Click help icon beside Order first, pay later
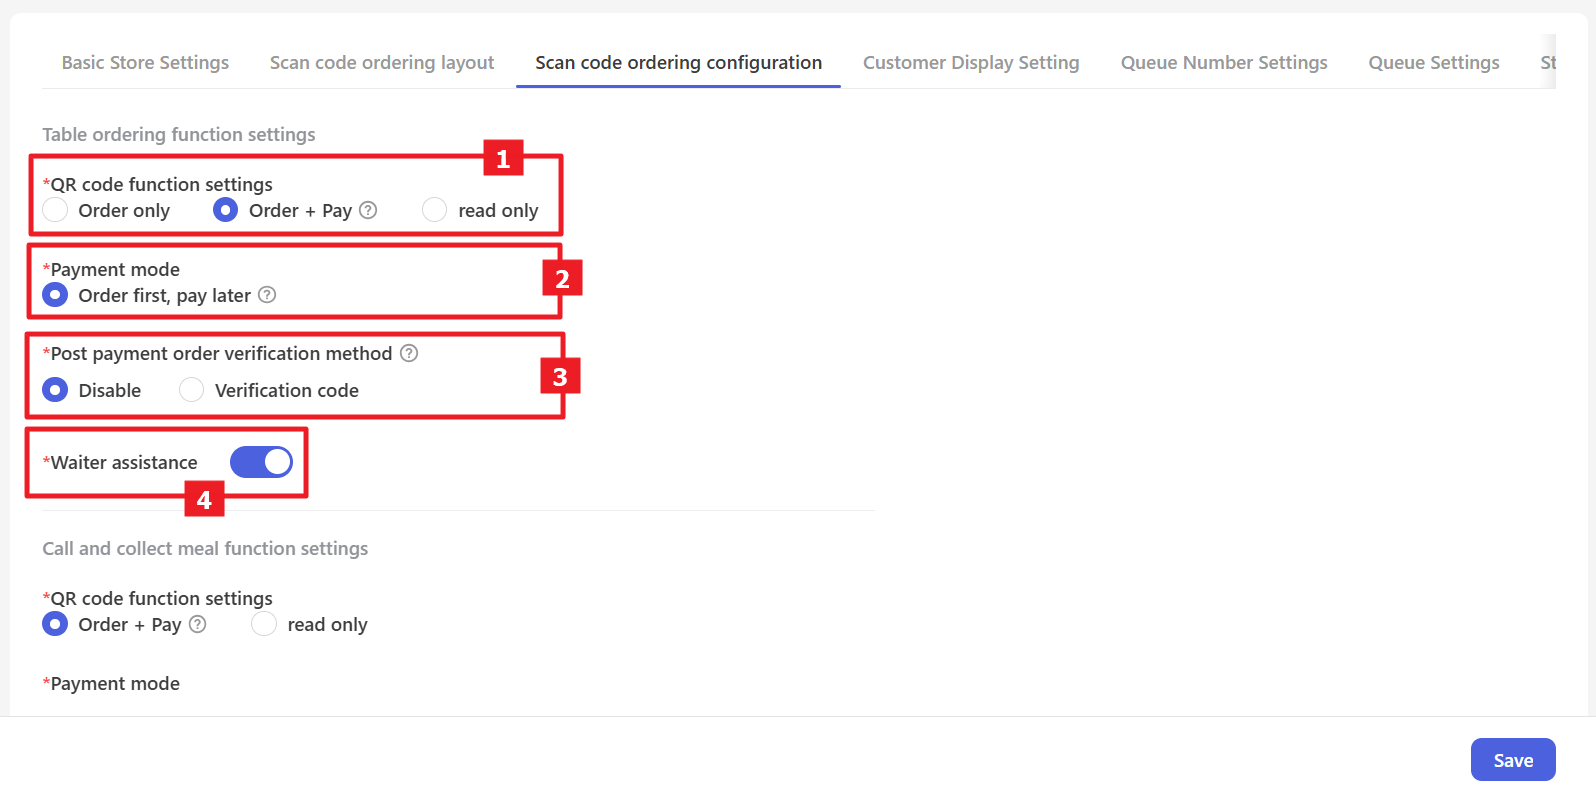Image resolution: width=1596 pixels, height=793 pixels. [267, 295]
